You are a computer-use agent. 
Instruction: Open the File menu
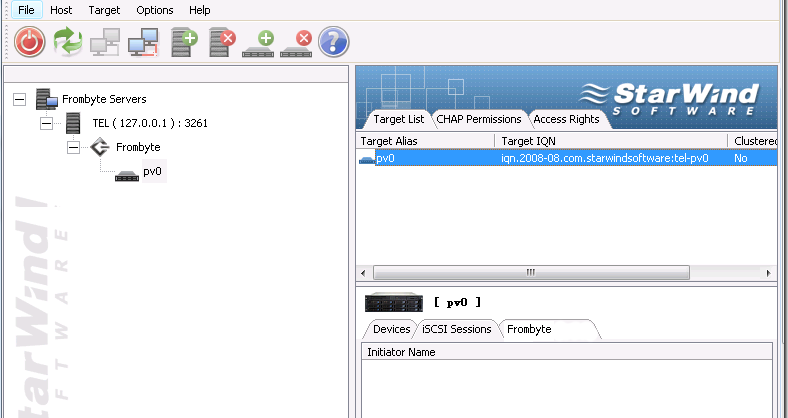point(26,10)
